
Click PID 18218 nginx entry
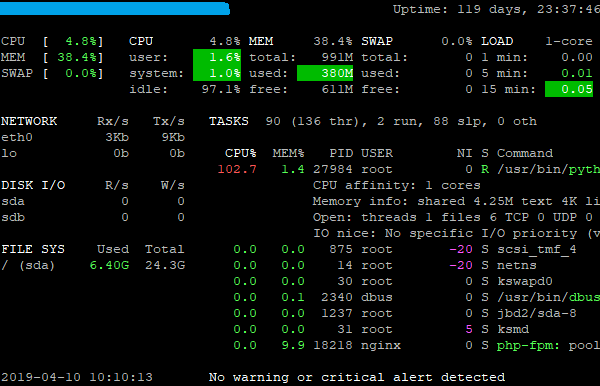pyautogui.click(x=333, y=345)
